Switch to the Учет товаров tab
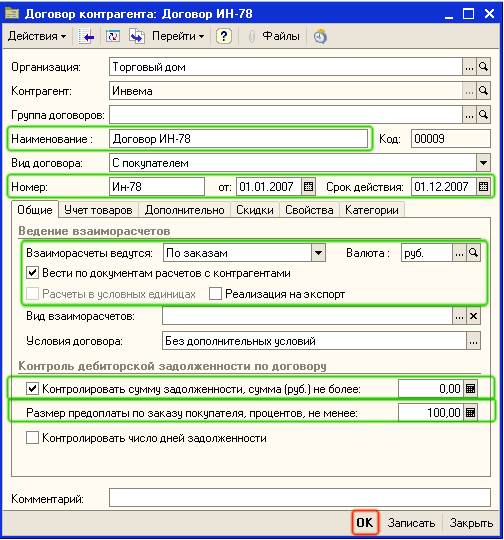The image size is (504, 540). tap(98, 210)
